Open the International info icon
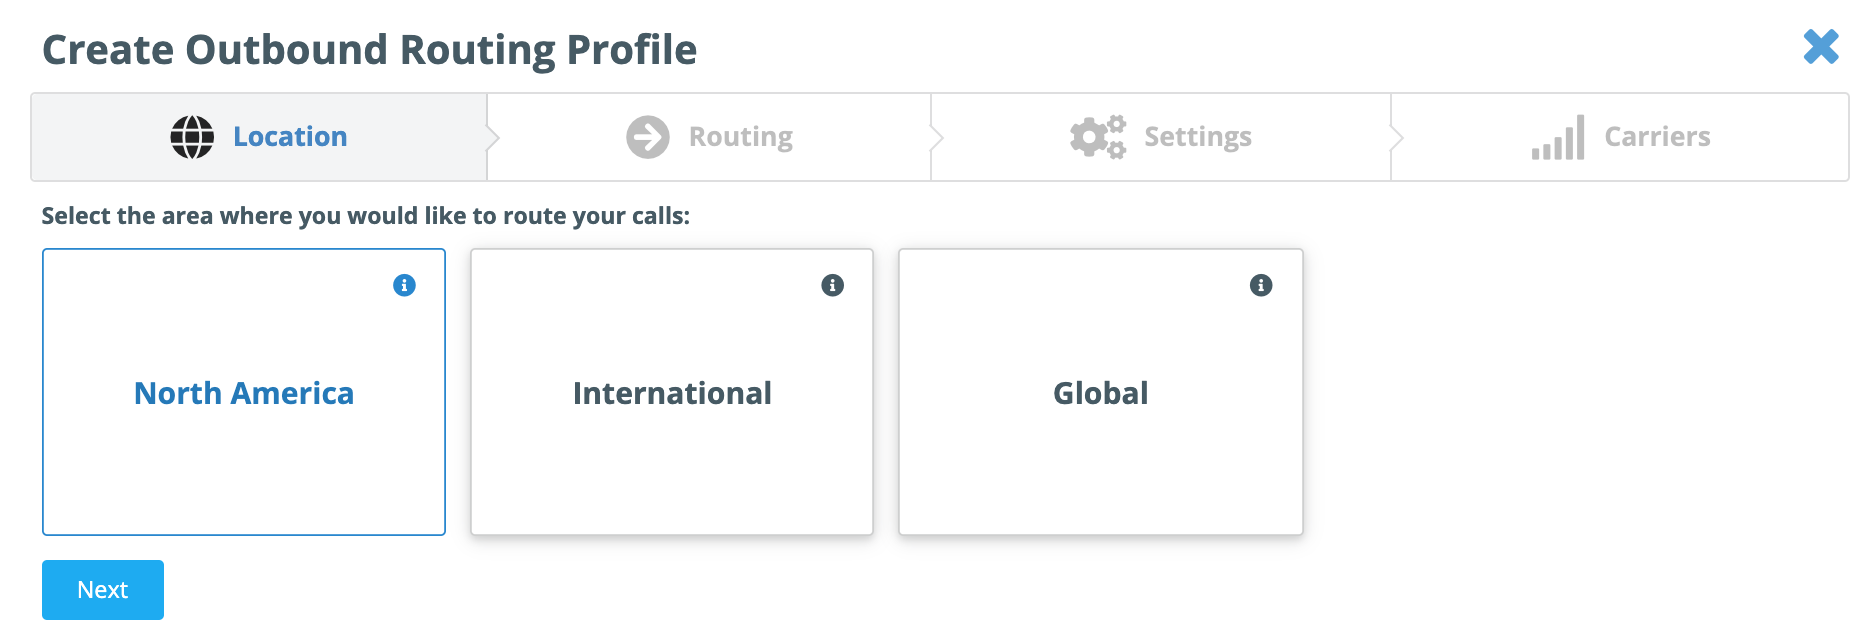This screenshot has height=638, width=1874. coord(832,285)
